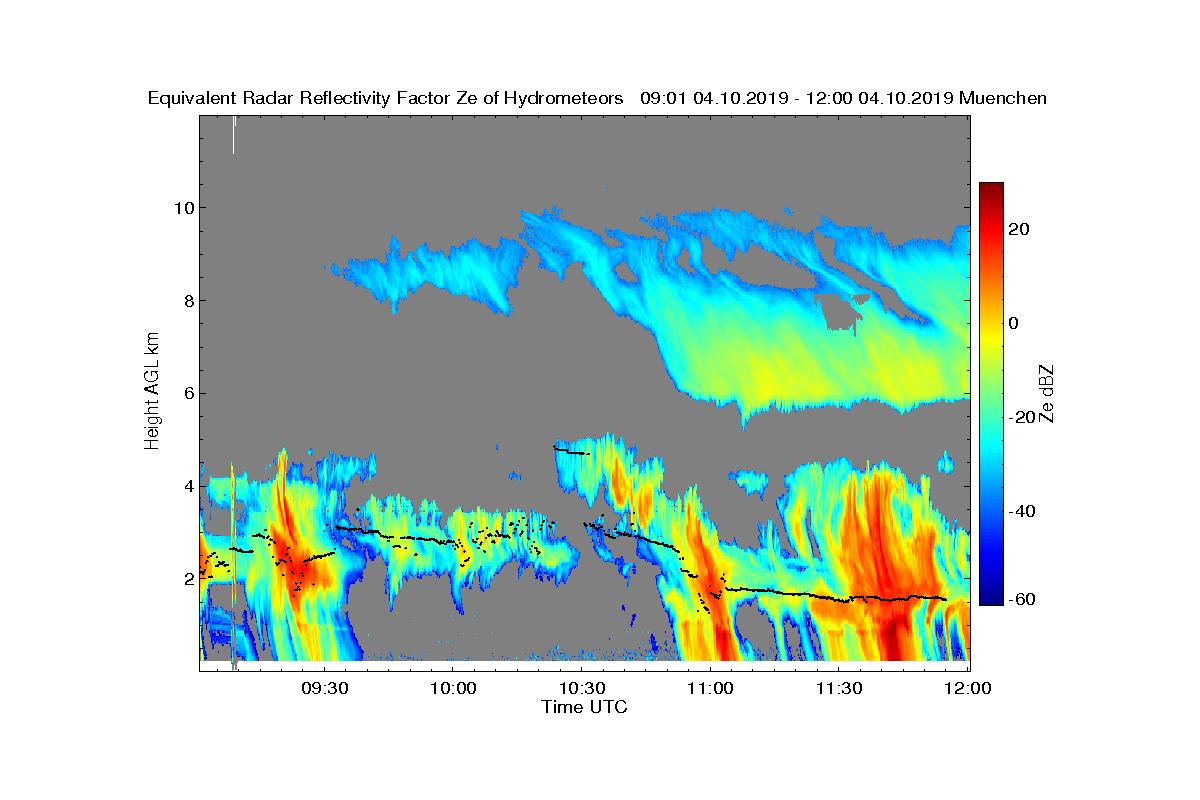Click the '12:00' time tick label
This screenshot has height=800, width=1200.
point(967,688)
